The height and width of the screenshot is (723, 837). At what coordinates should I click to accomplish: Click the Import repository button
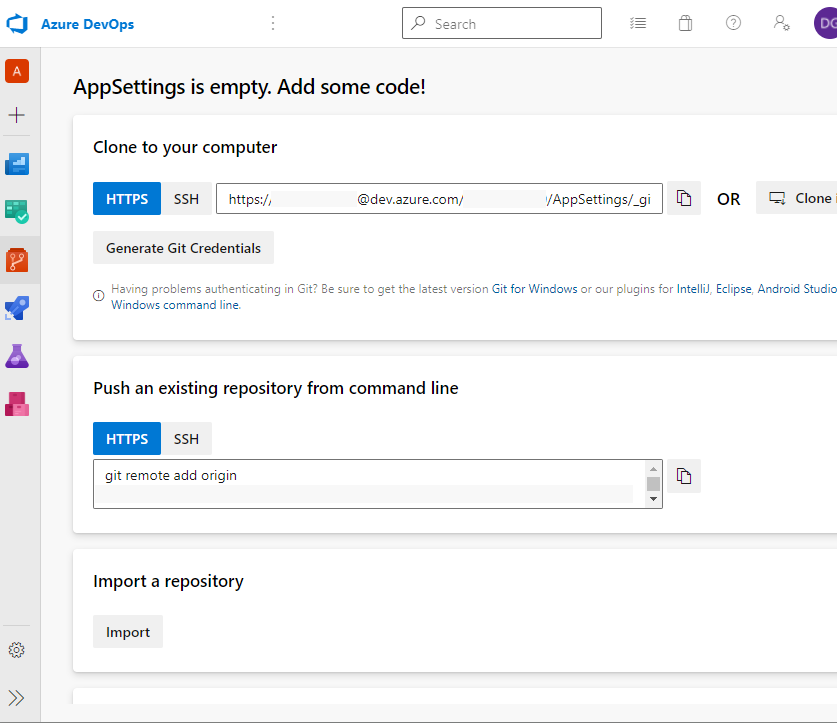click(128, 632)
